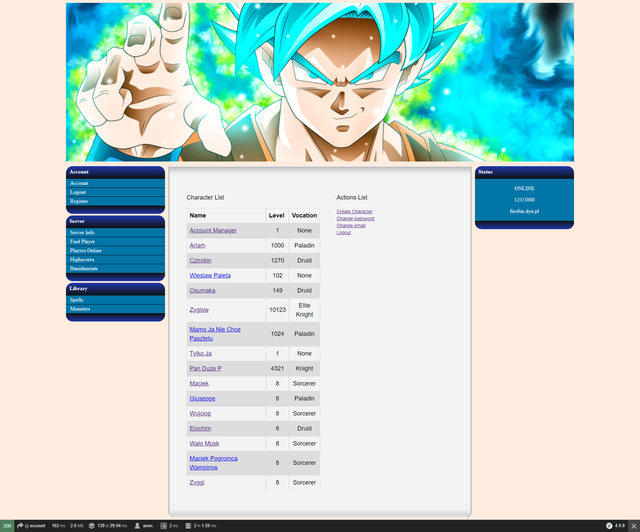640x532 pixels.
Task: Open Players Online list
Action: click(86, 250)
